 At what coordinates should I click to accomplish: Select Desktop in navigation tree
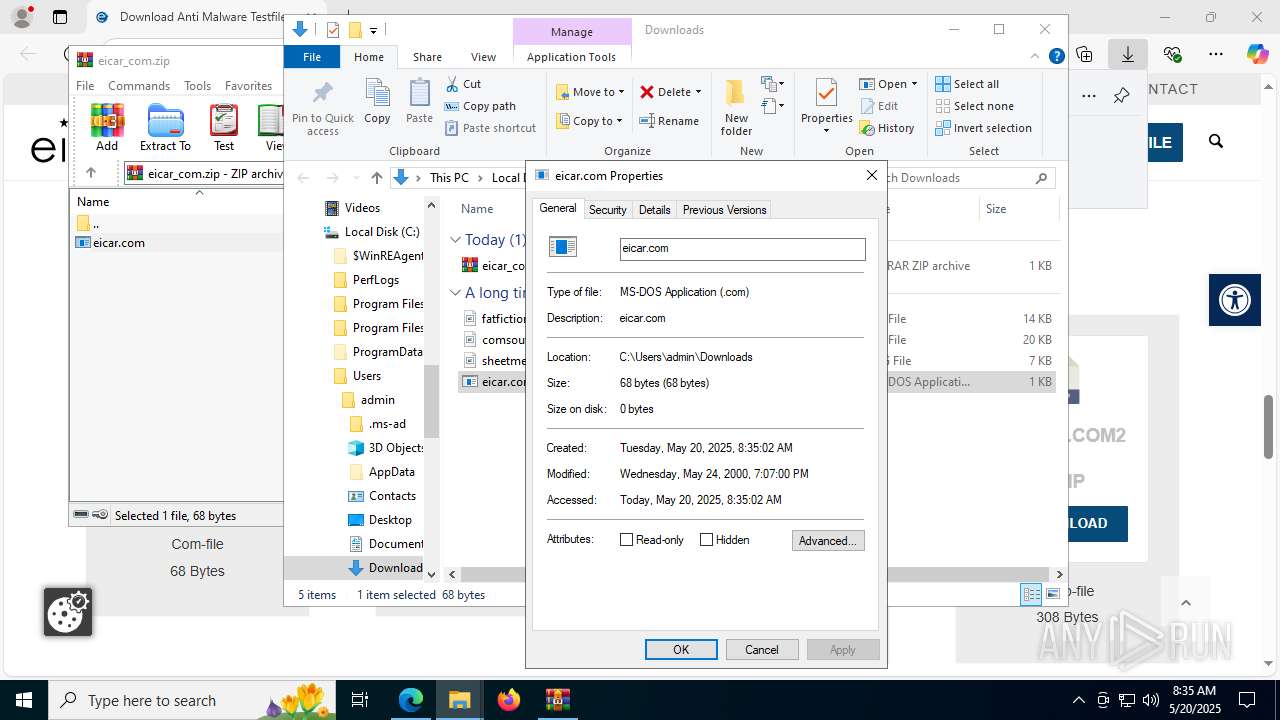(390, 520)
